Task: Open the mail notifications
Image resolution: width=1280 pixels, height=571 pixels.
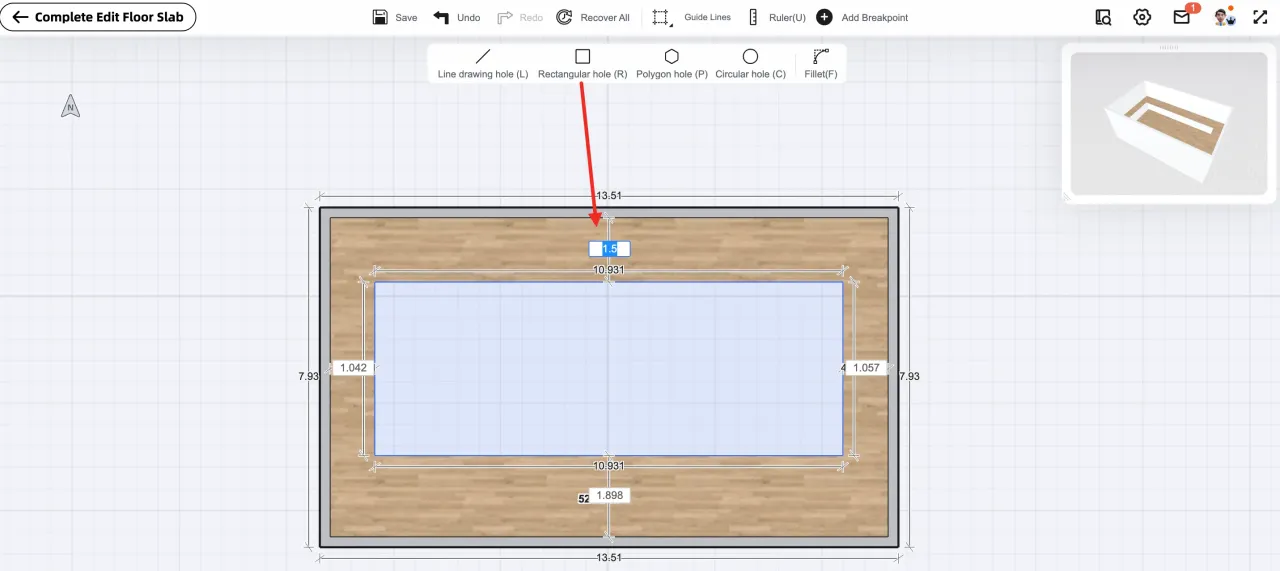Action: click(x=1181, y=17)
